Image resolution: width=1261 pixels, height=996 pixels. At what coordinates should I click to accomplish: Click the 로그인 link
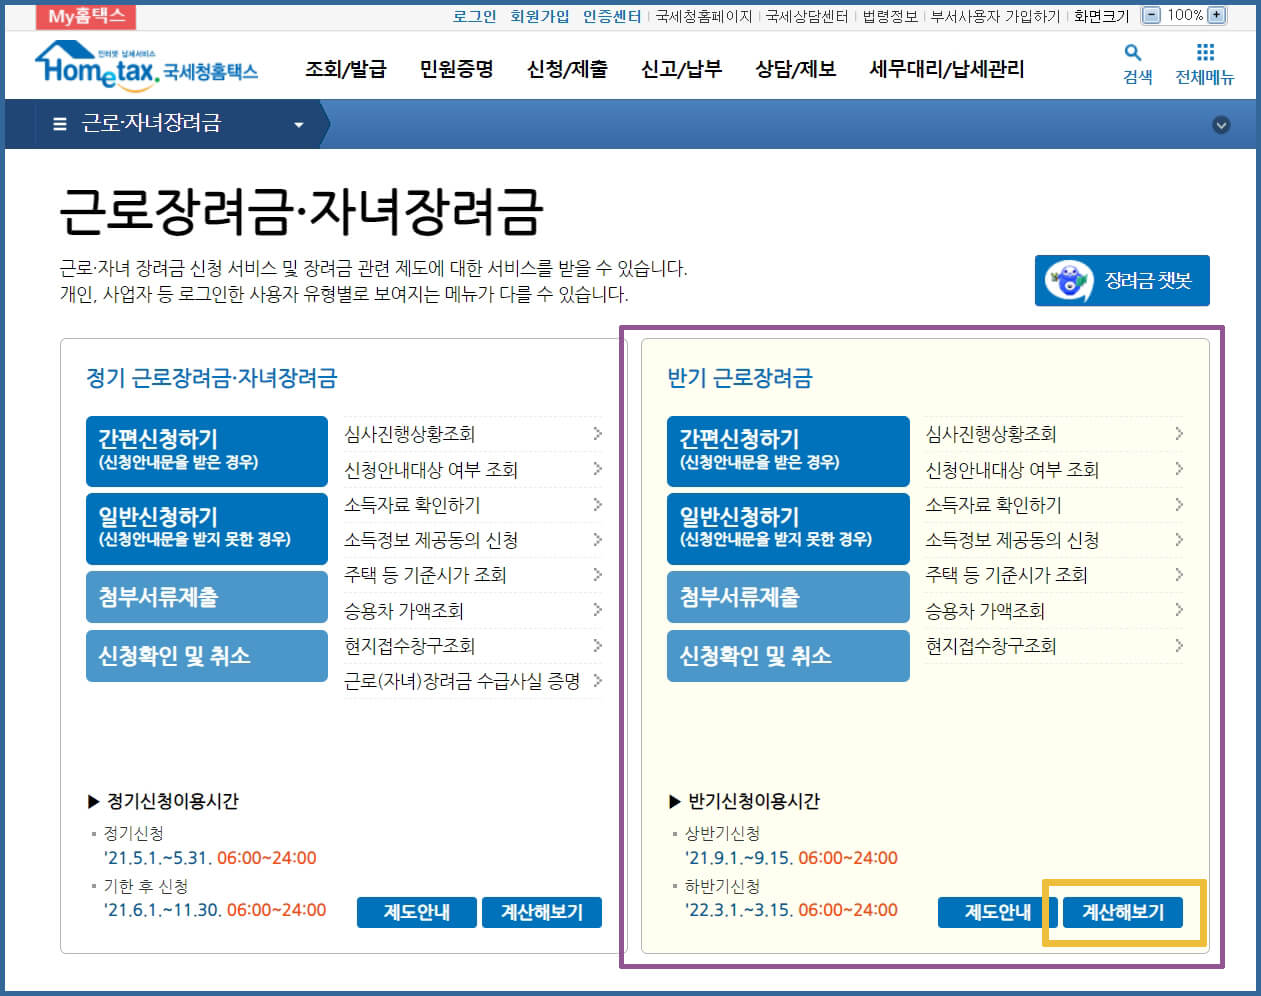[x=473, y=15]
